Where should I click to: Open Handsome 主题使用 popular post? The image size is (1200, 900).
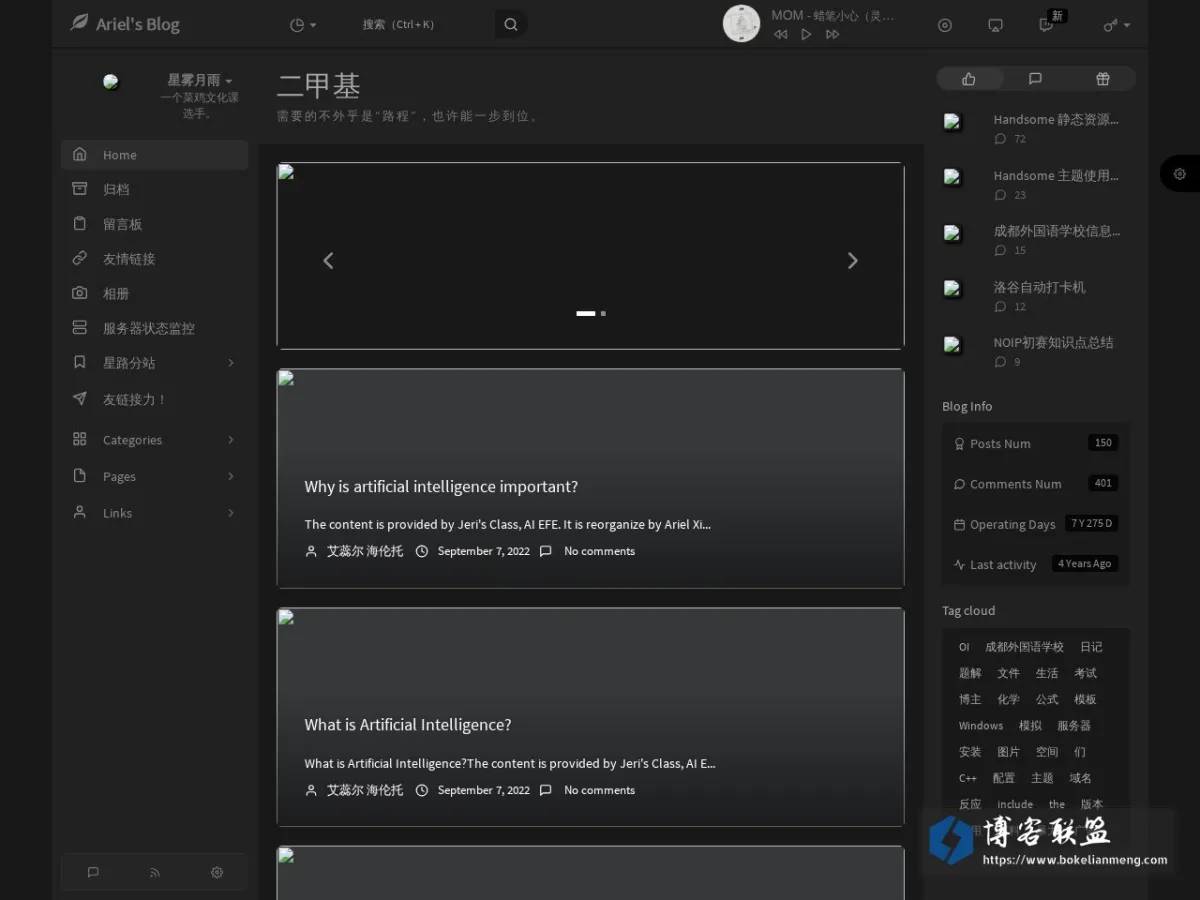[x=1056, y=175]
